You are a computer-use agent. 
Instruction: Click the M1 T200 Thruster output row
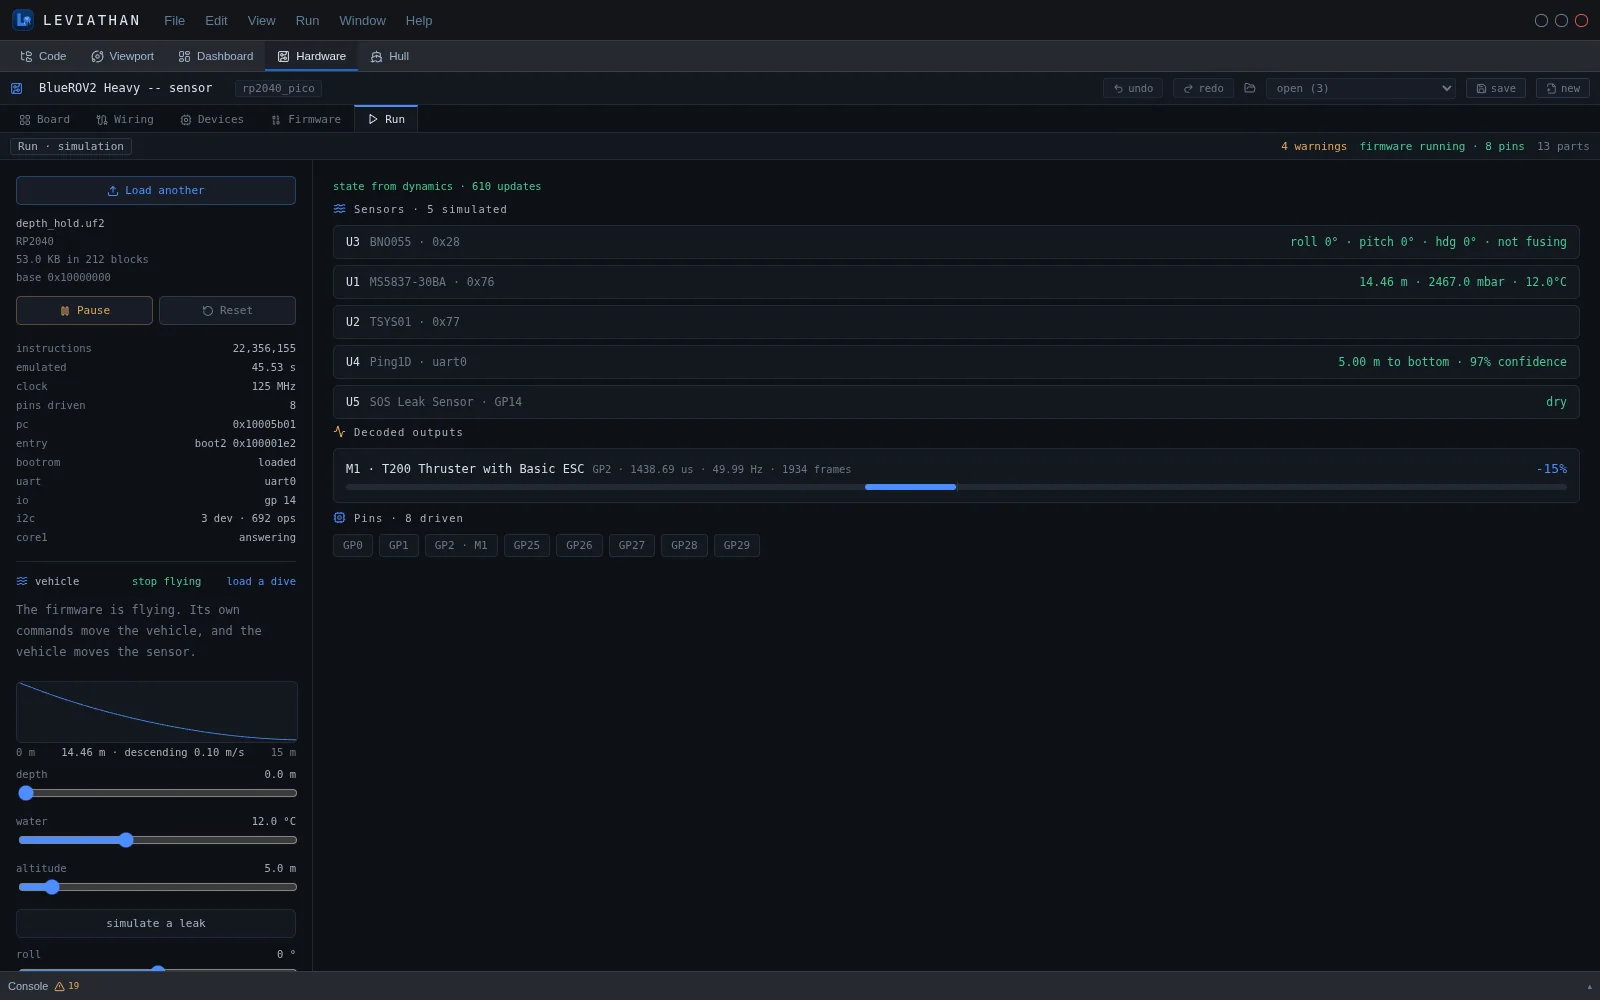(956, 476)
